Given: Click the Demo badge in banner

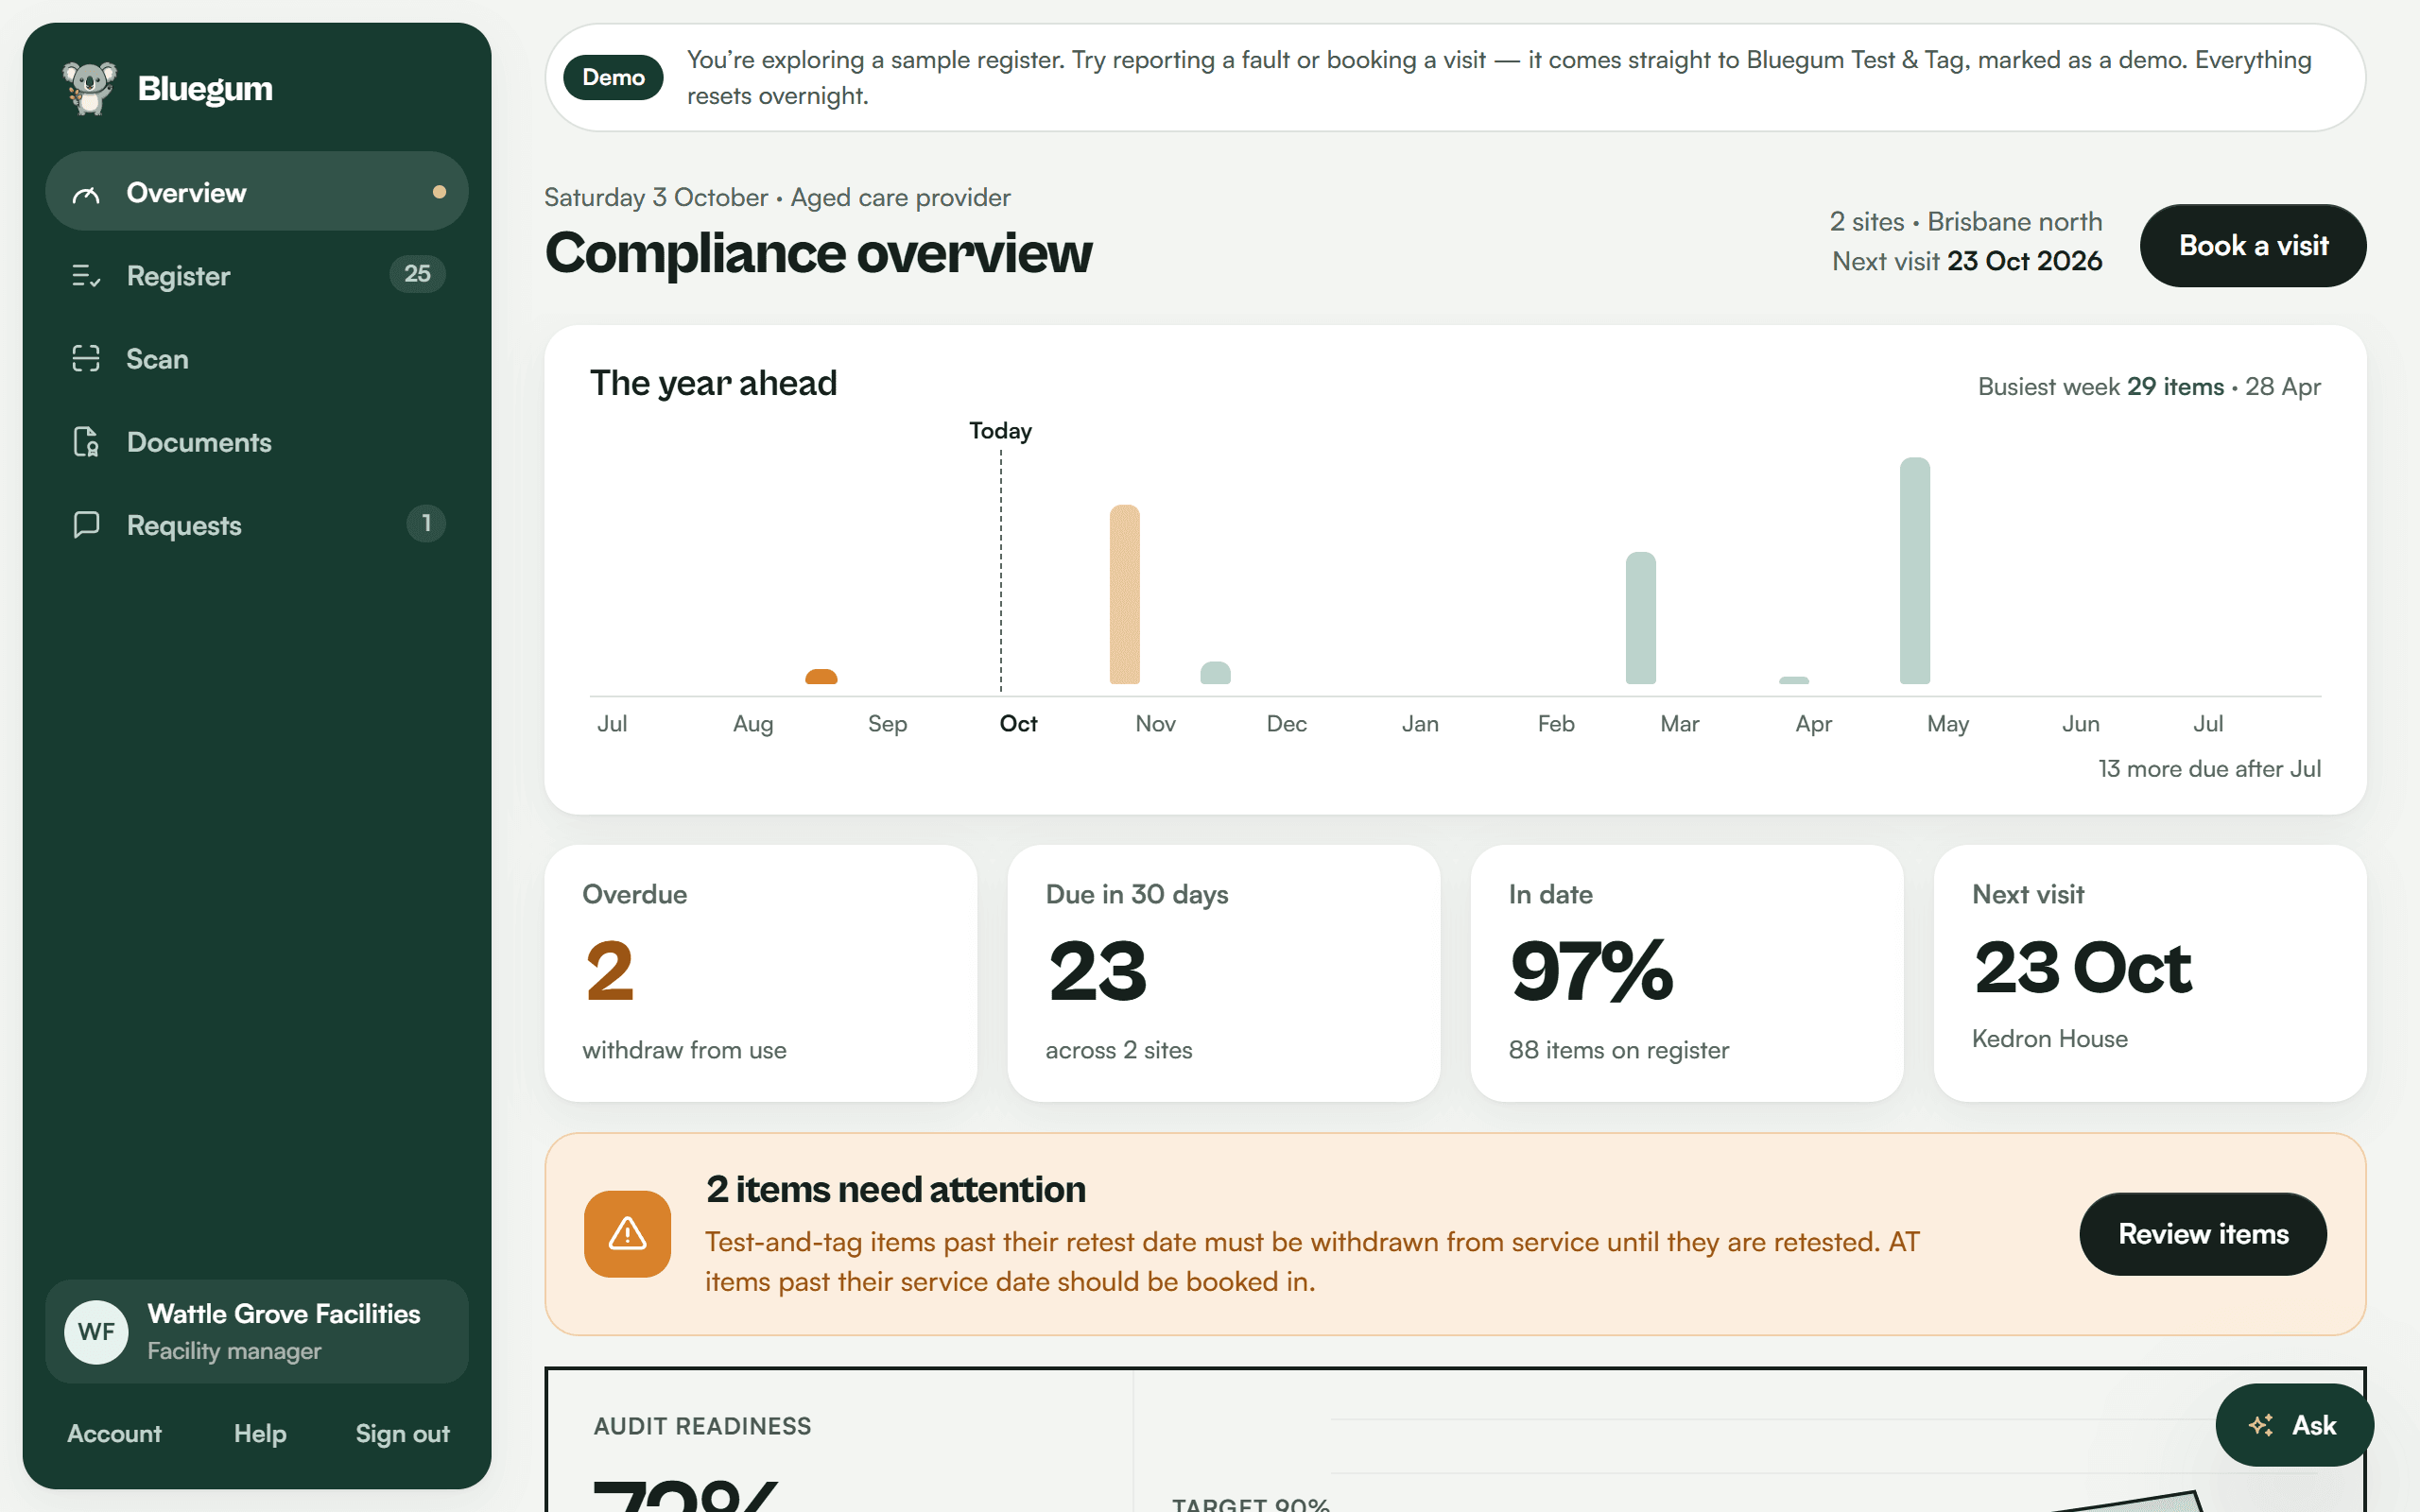Looking at the screenshot, I should click(613, 77).
